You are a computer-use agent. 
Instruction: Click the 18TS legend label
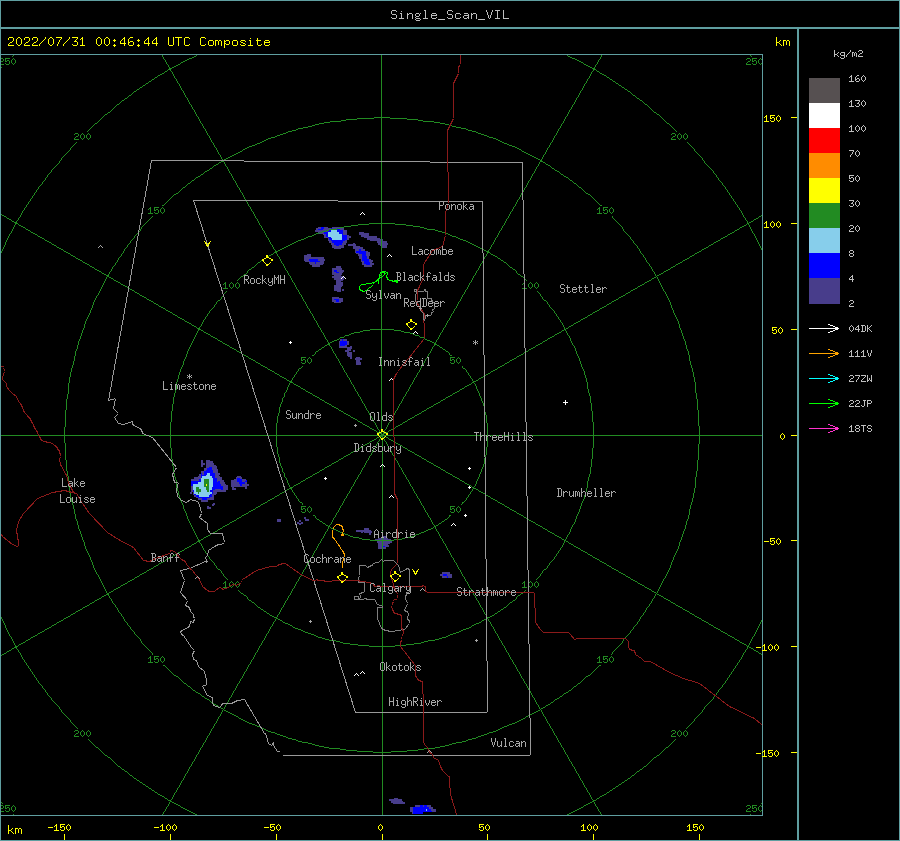860,429
